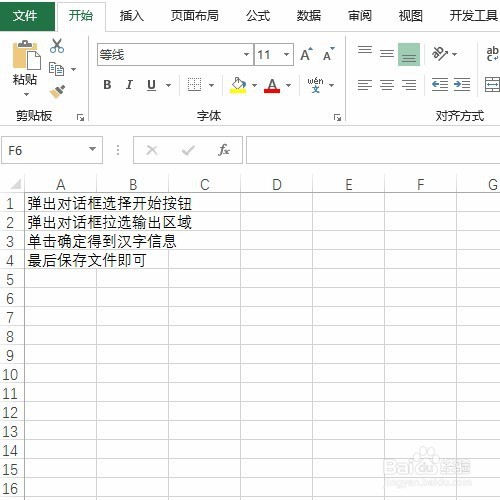The image size is (500, 500).
Task: Click cell with 单击确定得到汉字信息
Action: click(61, 241)
